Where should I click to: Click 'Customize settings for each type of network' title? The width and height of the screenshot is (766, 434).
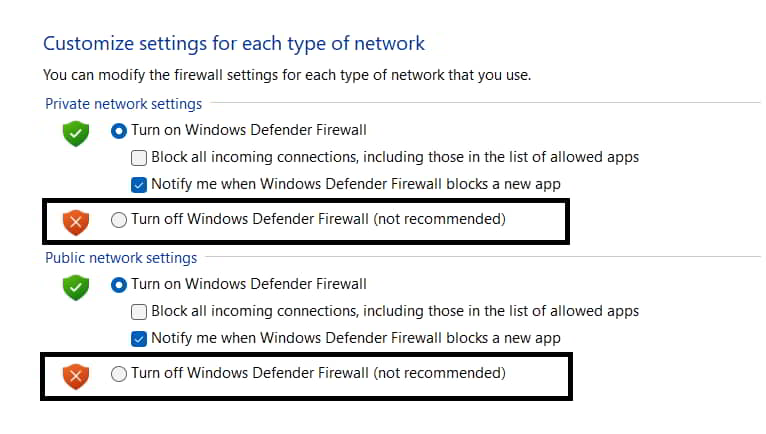pyautogui.click(x=234, y=44)
